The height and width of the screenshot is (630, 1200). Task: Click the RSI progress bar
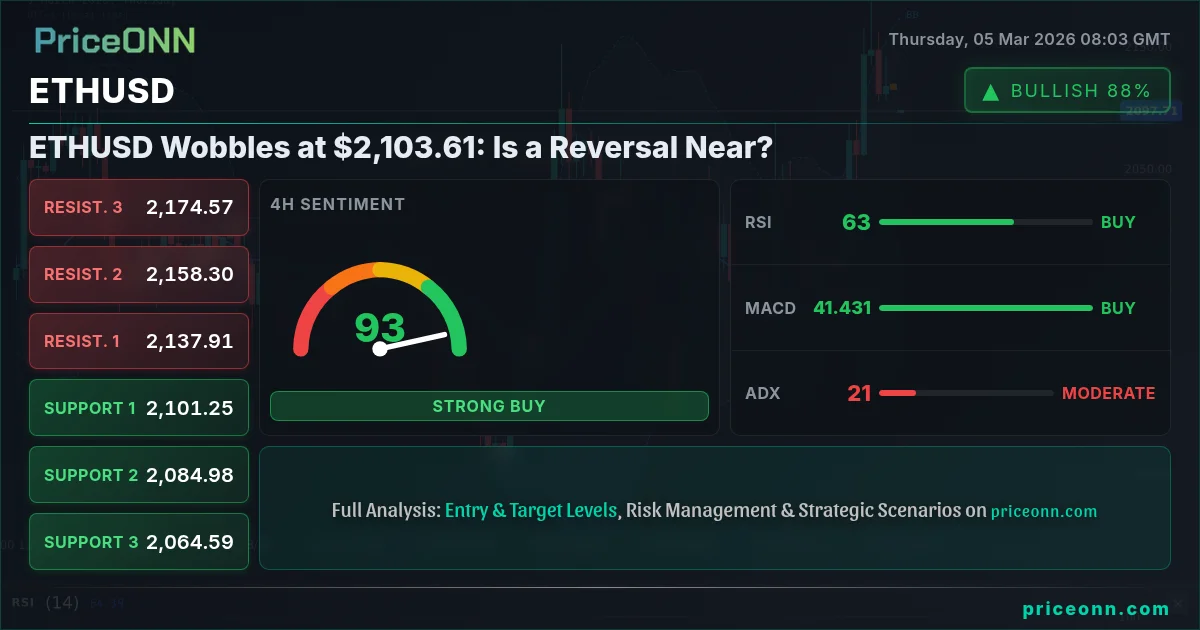point(985,222)
